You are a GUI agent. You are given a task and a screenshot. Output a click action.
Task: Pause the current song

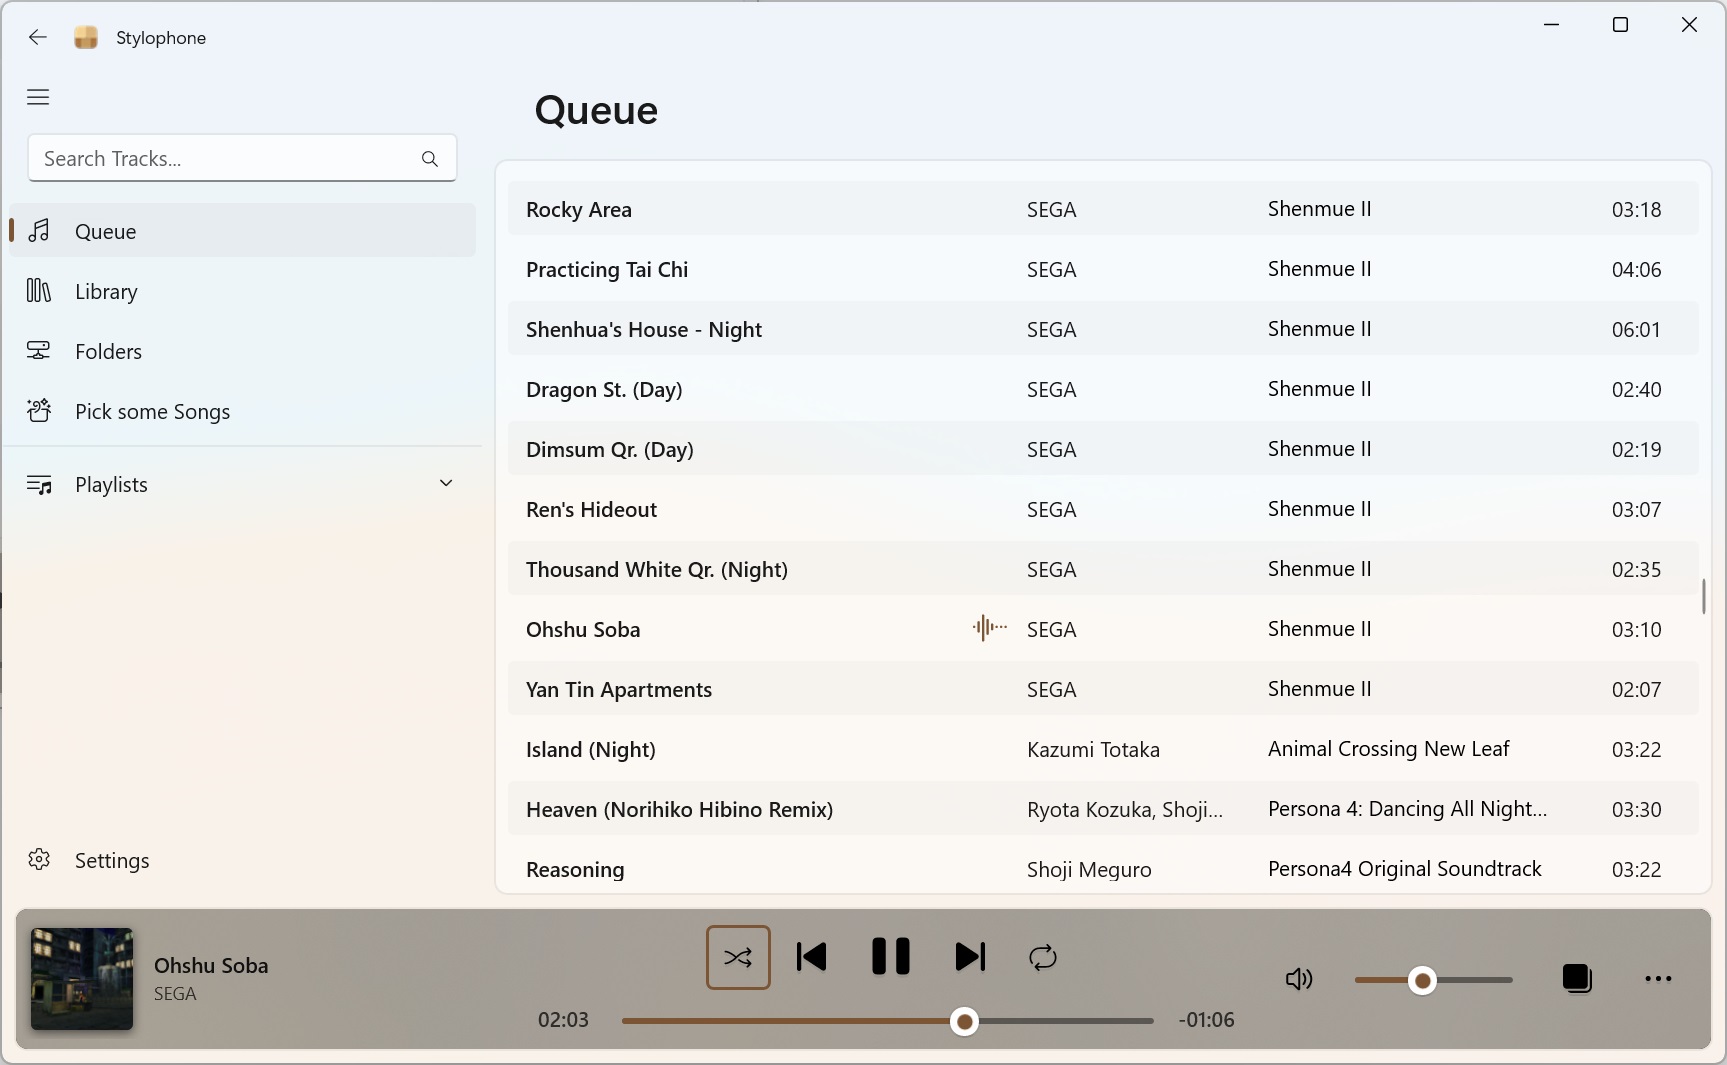(x=890, y=957)
